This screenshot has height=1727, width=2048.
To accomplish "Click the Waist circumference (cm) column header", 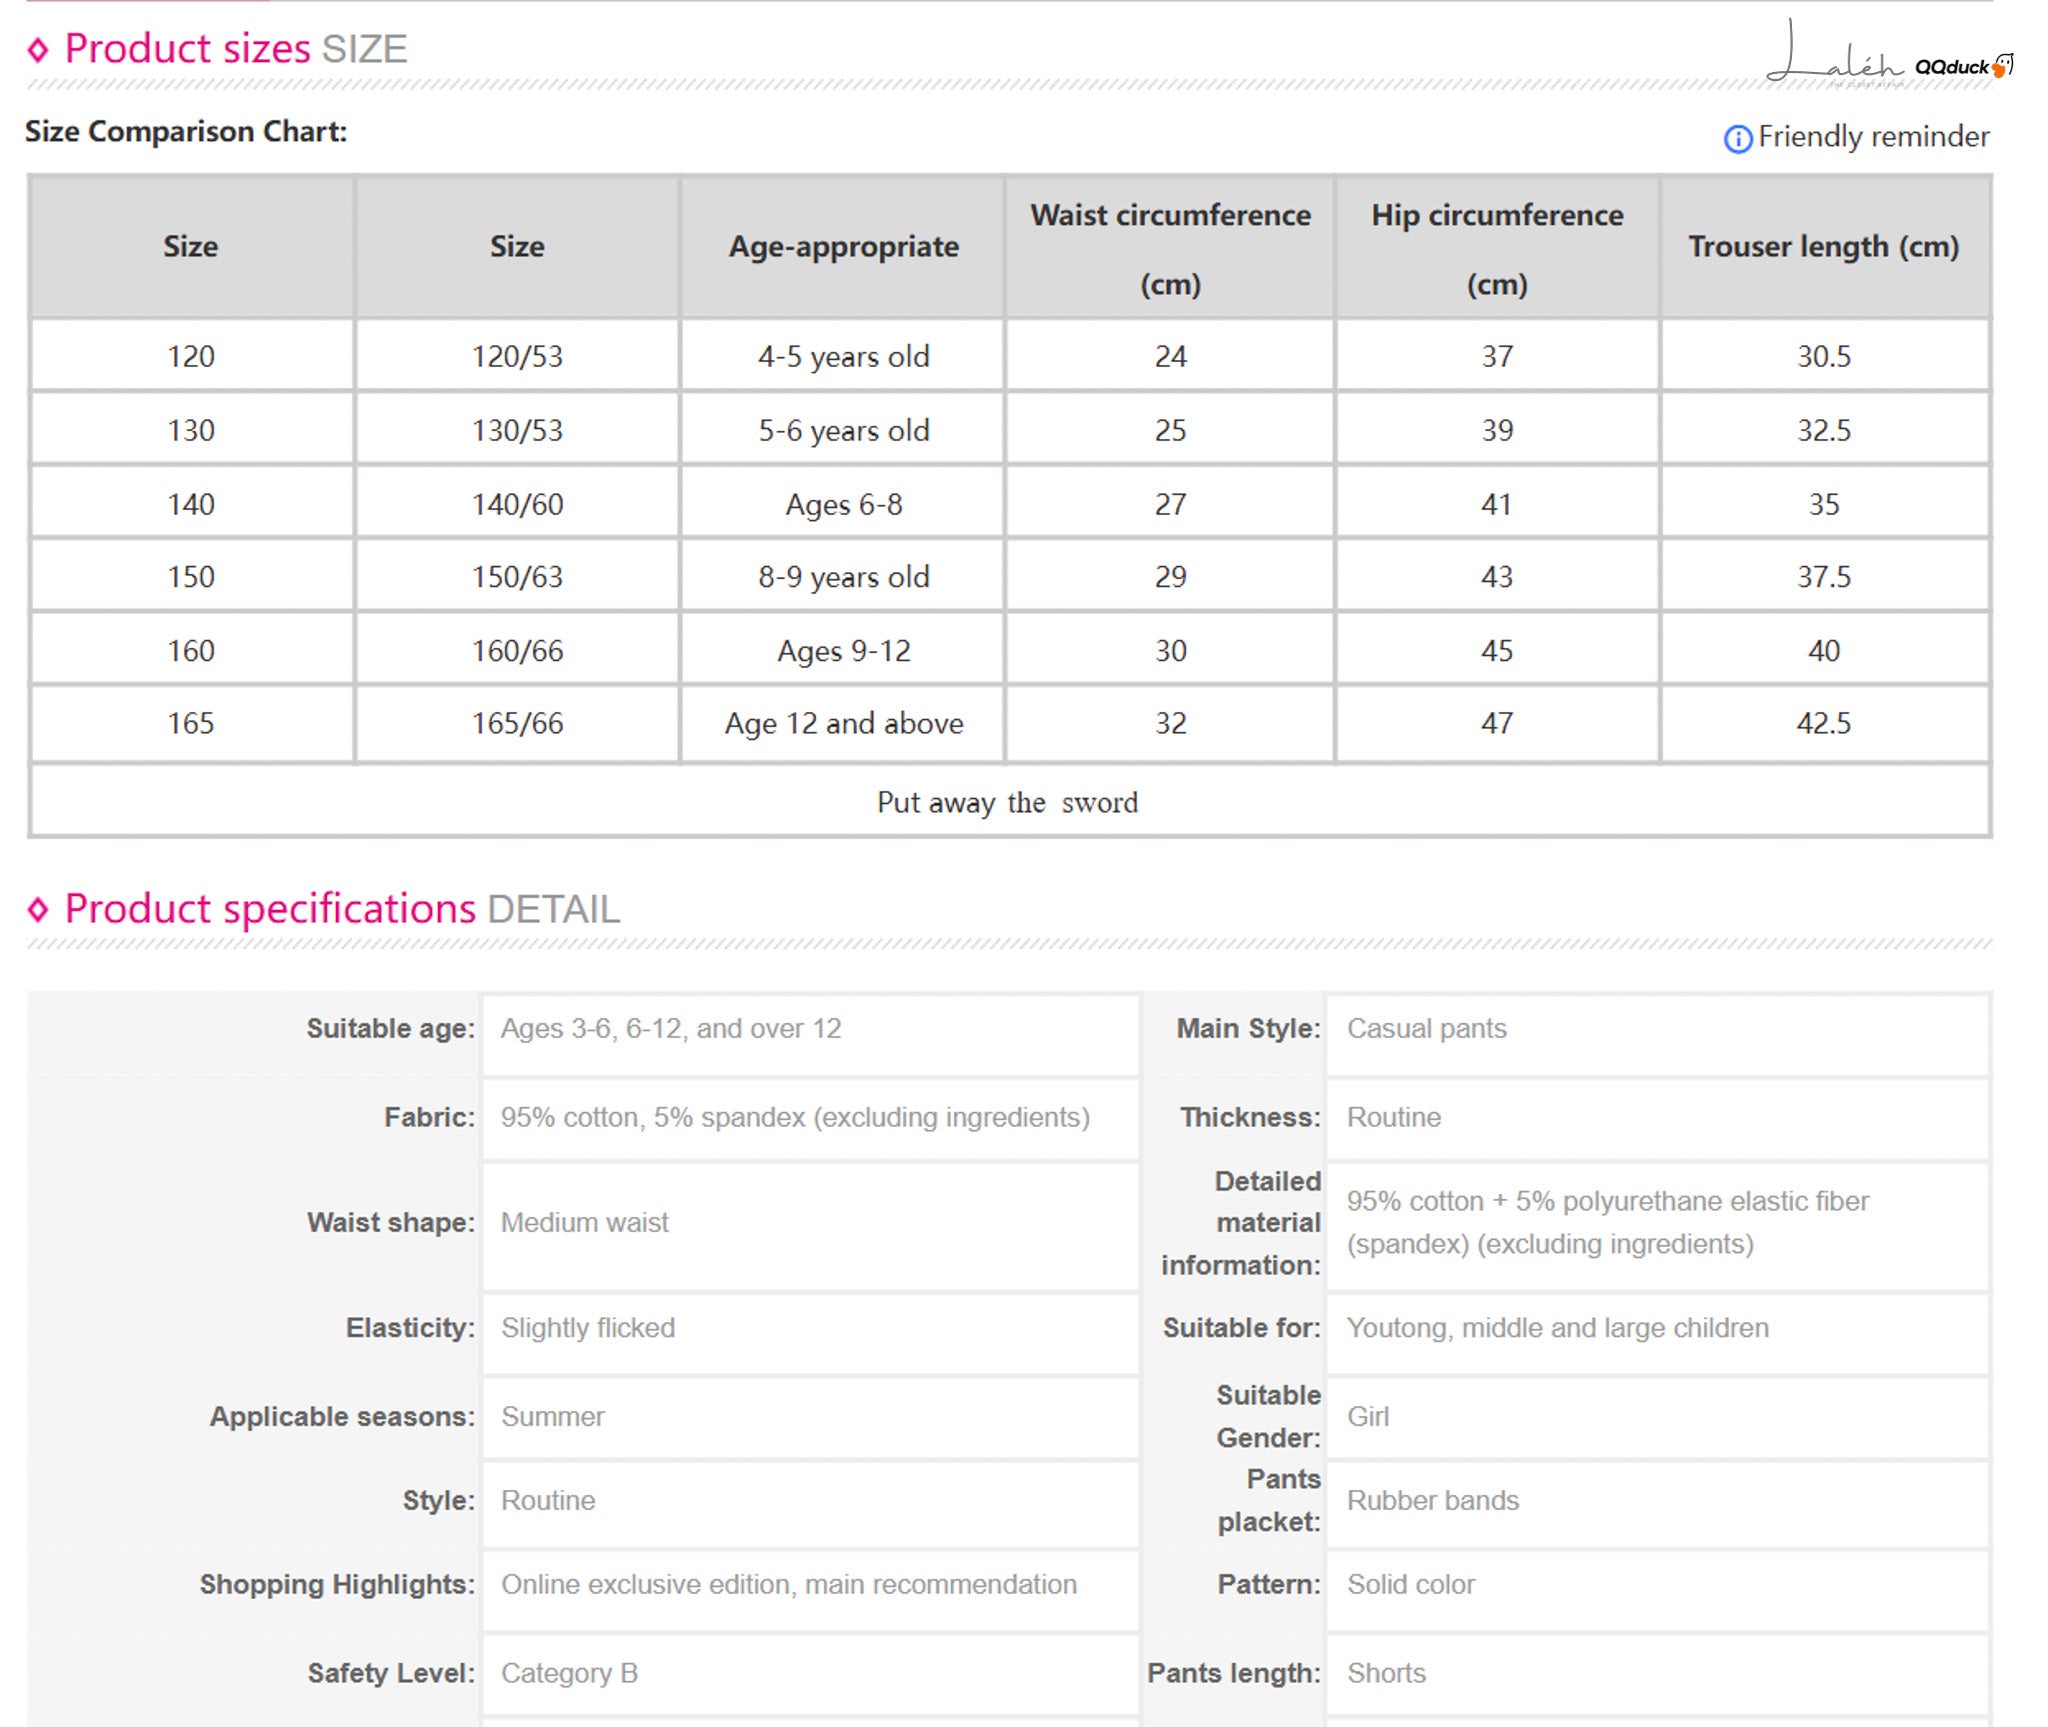I will pos(1170,247).
